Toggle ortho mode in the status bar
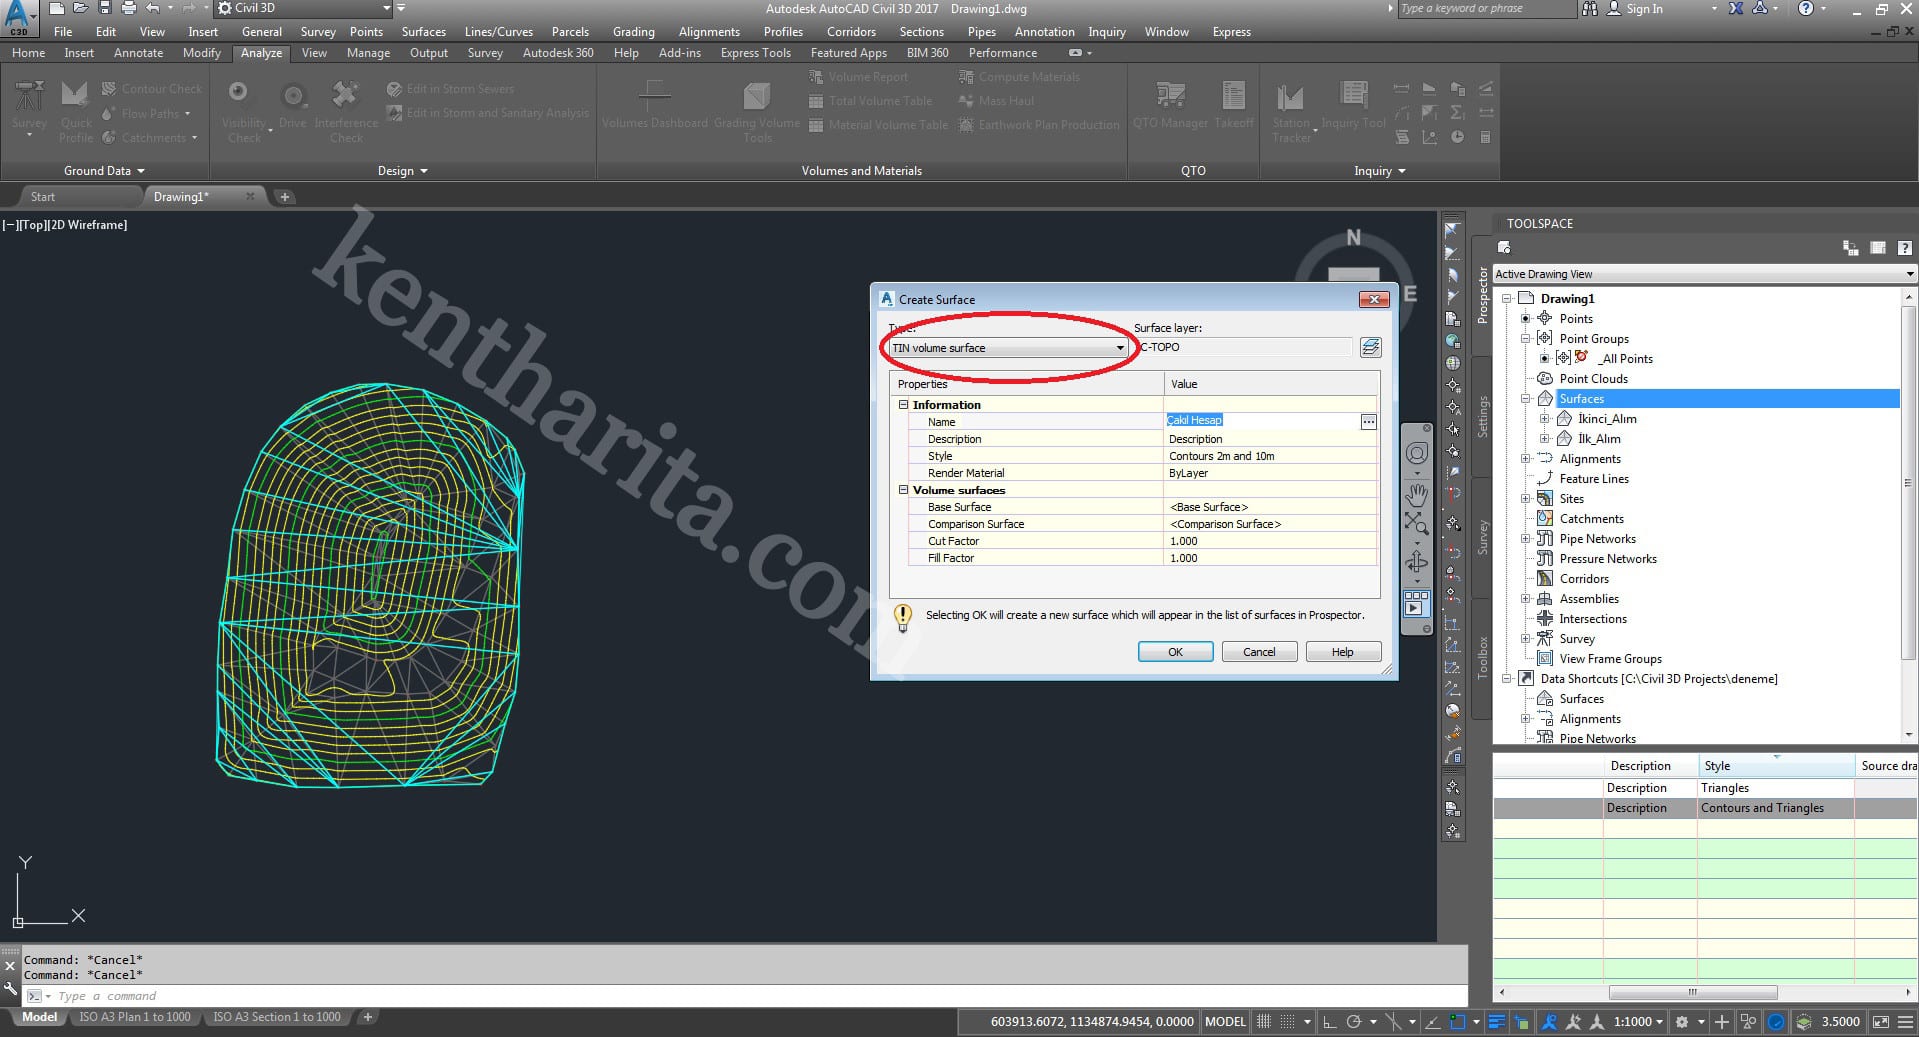 point(1329,1021)
